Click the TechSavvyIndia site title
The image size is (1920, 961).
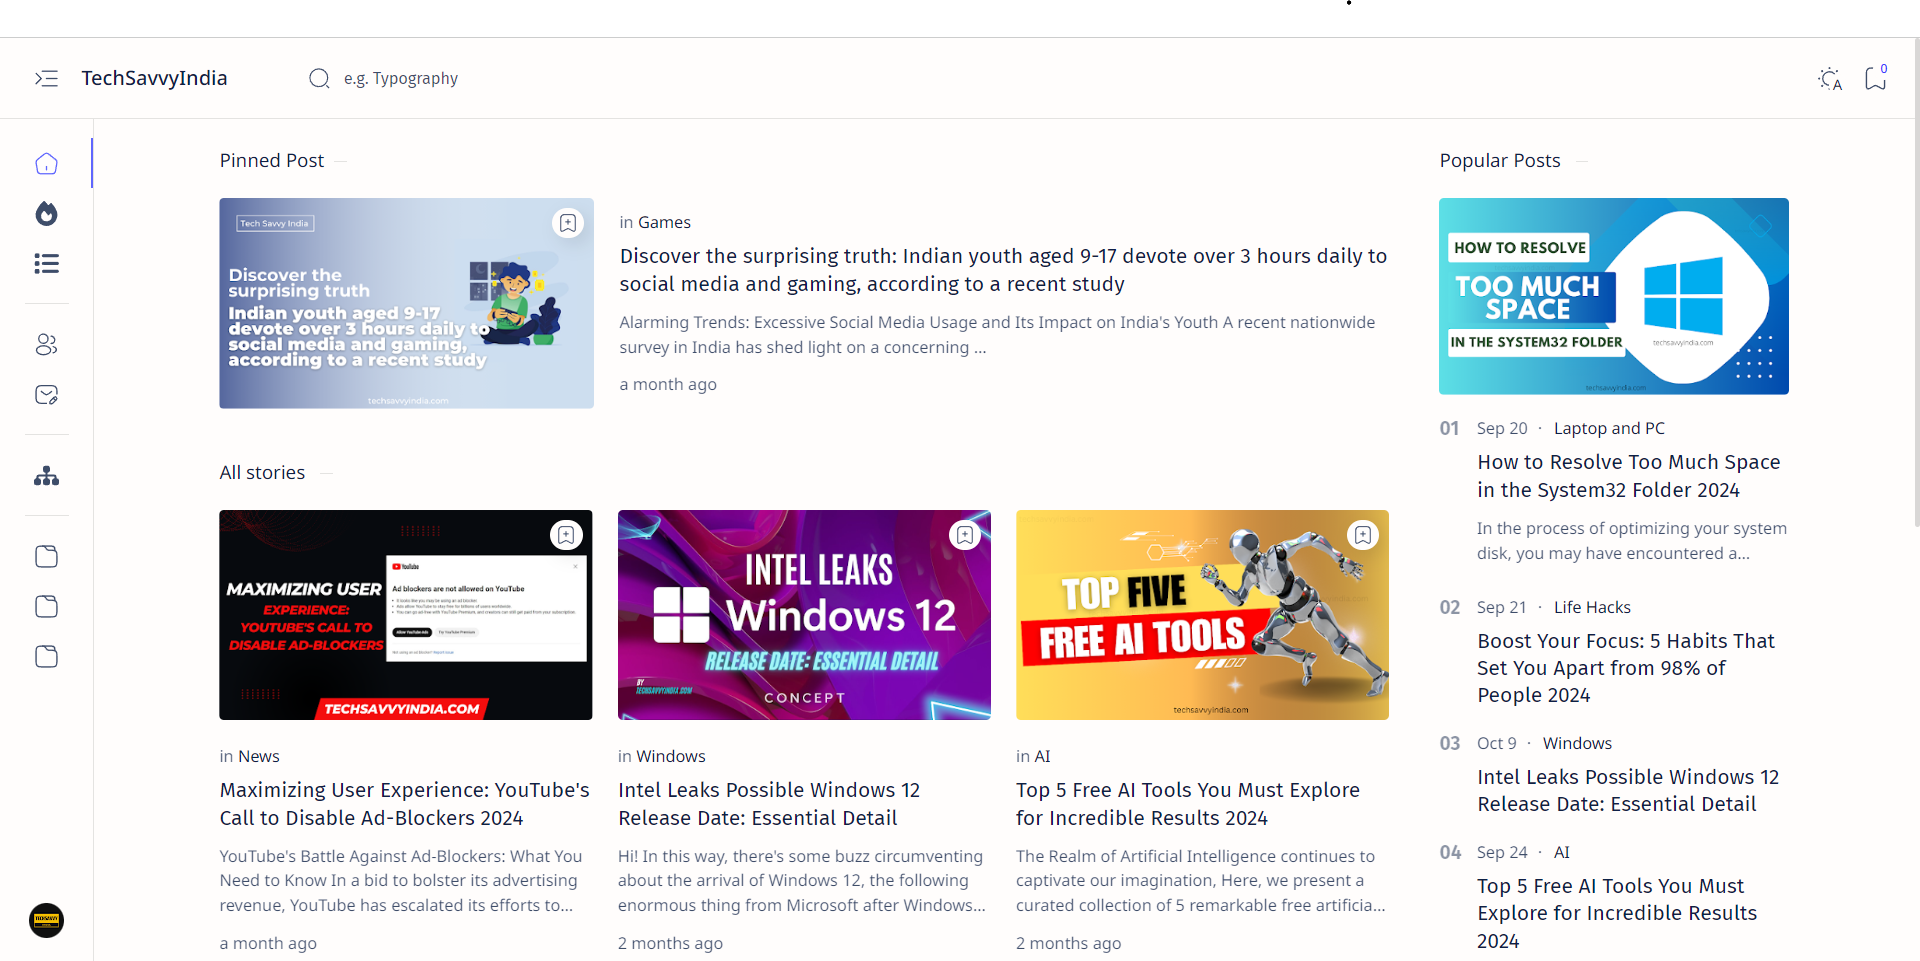click(x=154, y=78)
